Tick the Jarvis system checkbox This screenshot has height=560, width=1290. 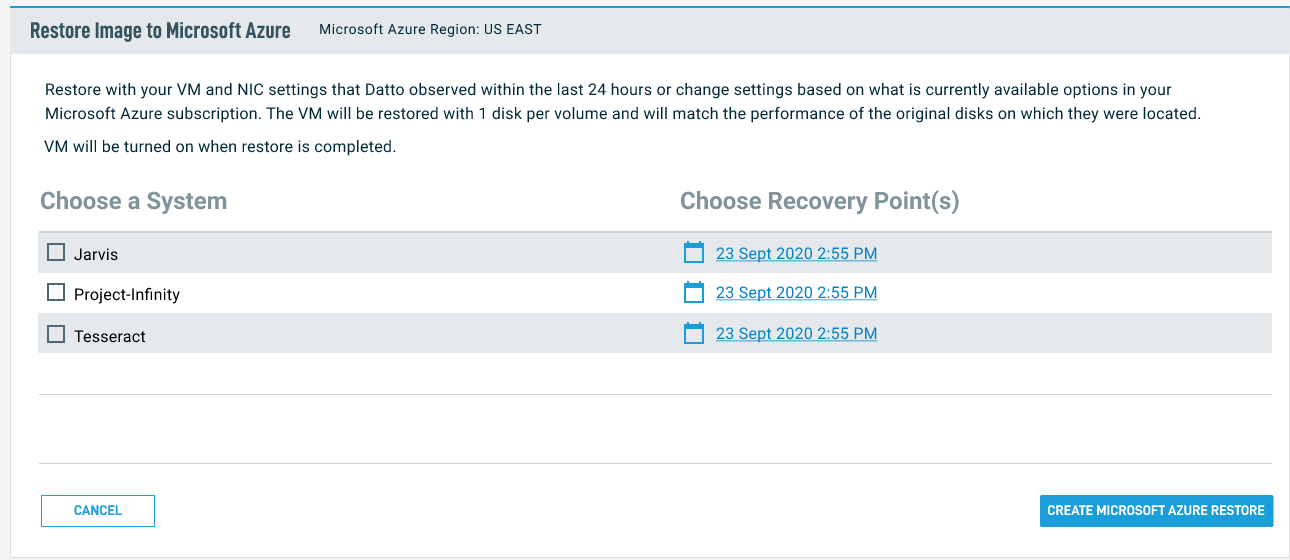(57, 252)
